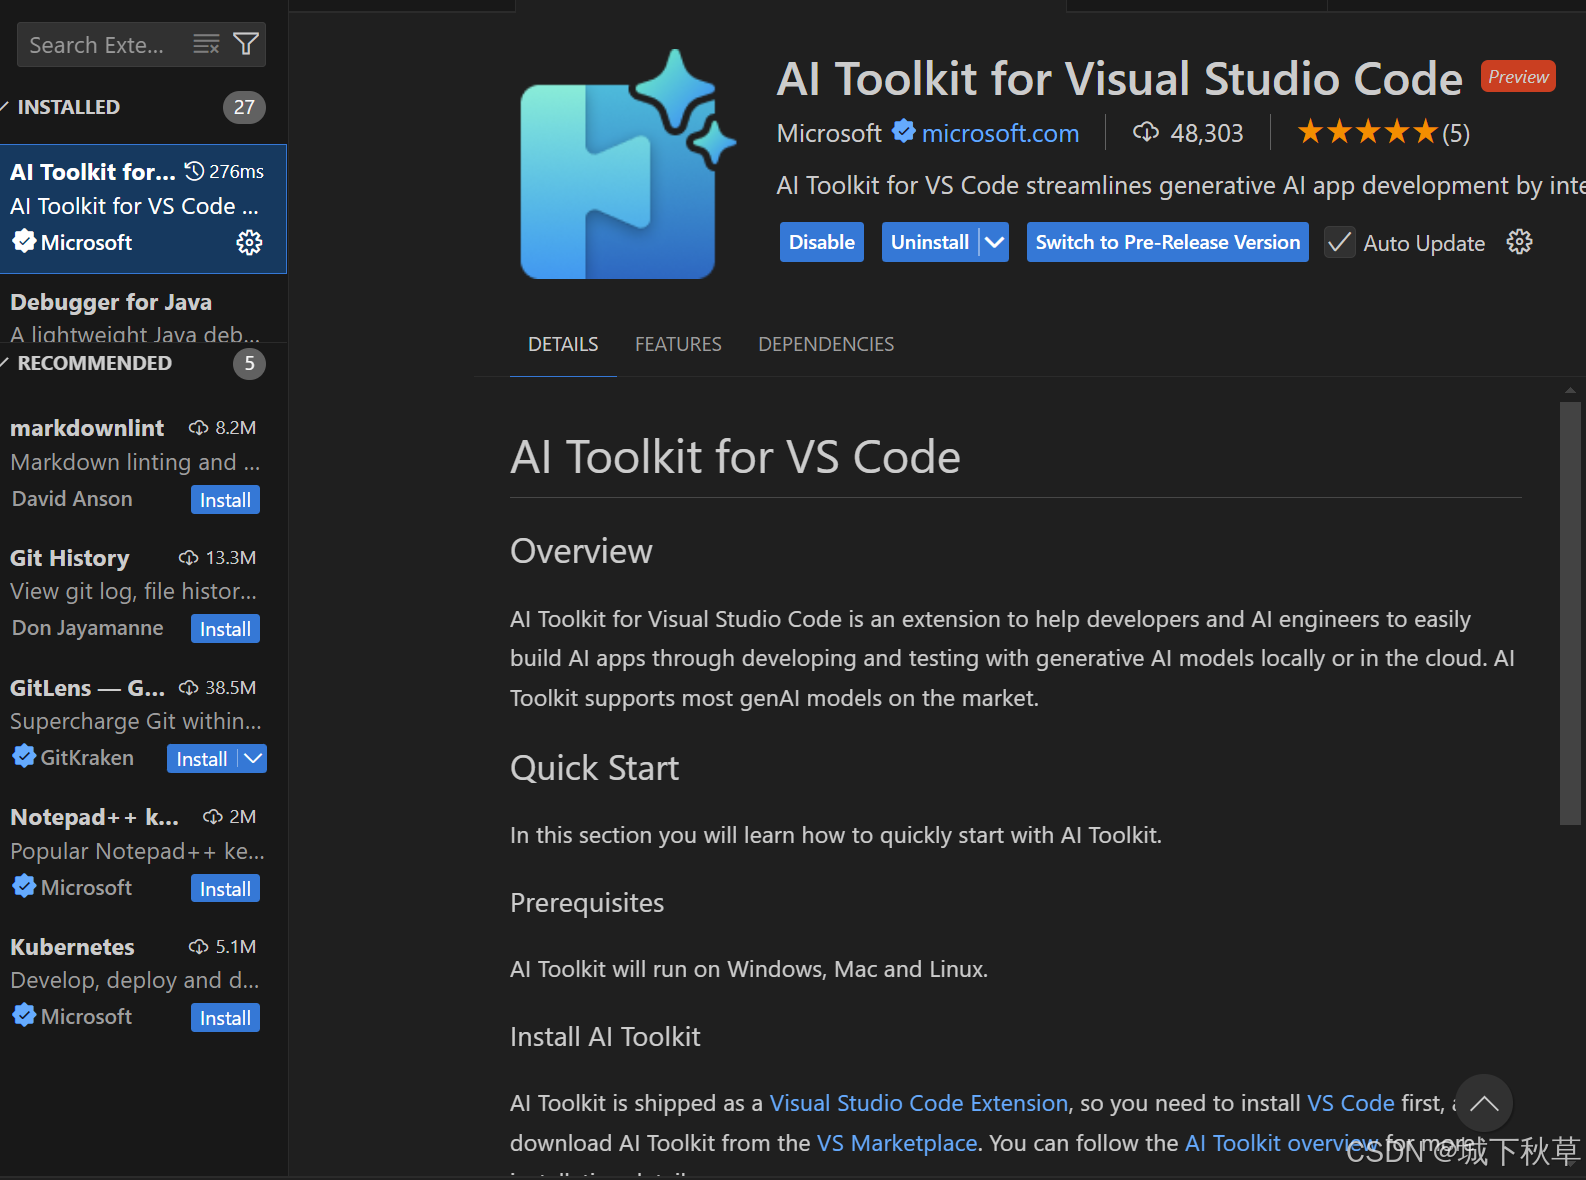
Task: Open the filter extensions funnel icon
Action: 246,44
